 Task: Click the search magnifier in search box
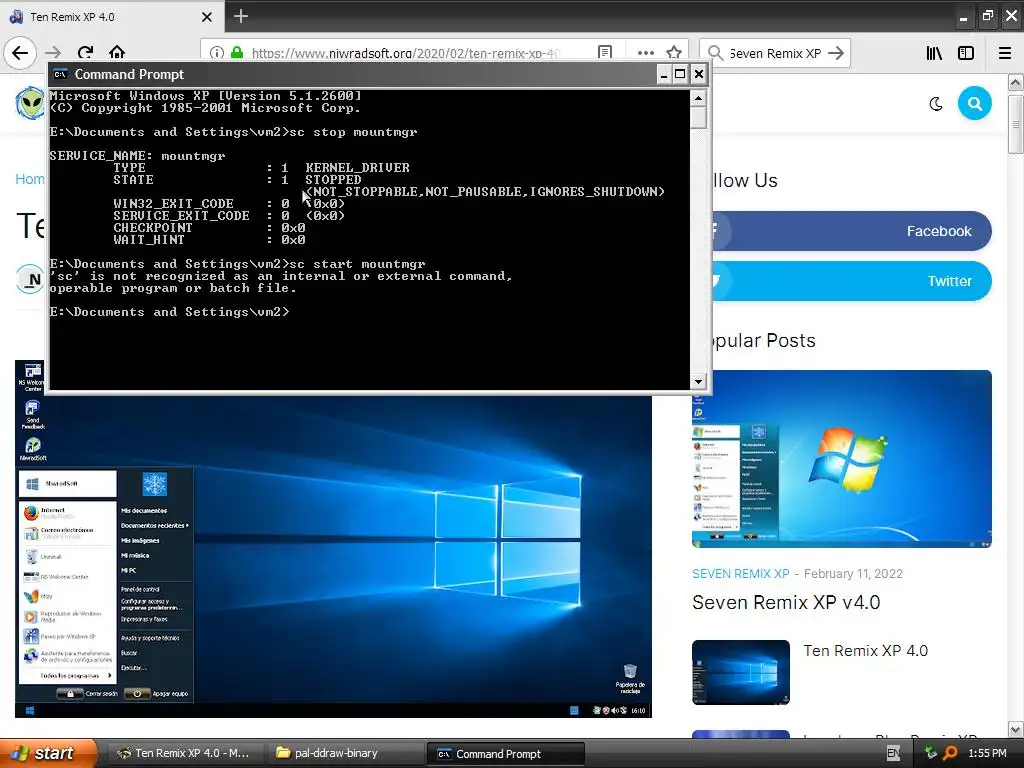[716, 53]
